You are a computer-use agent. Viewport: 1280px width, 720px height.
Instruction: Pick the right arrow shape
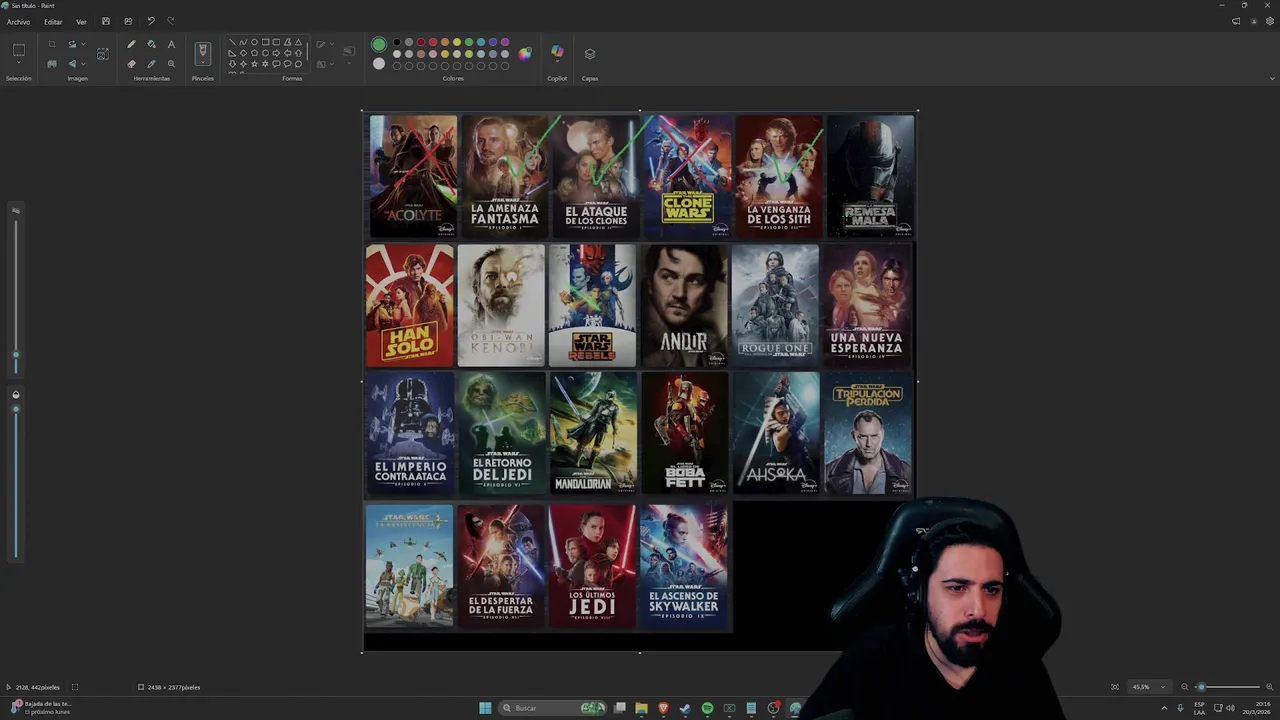click(276, 53)
